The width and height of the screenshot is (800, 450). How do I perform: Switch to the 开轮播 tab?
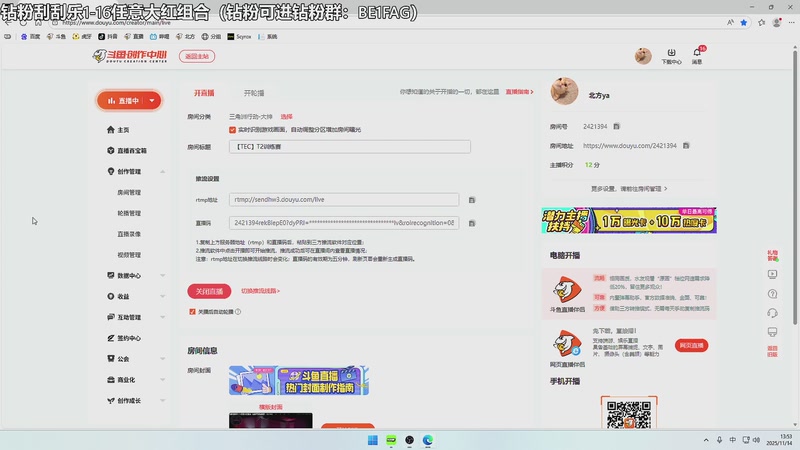click(254, 93)
